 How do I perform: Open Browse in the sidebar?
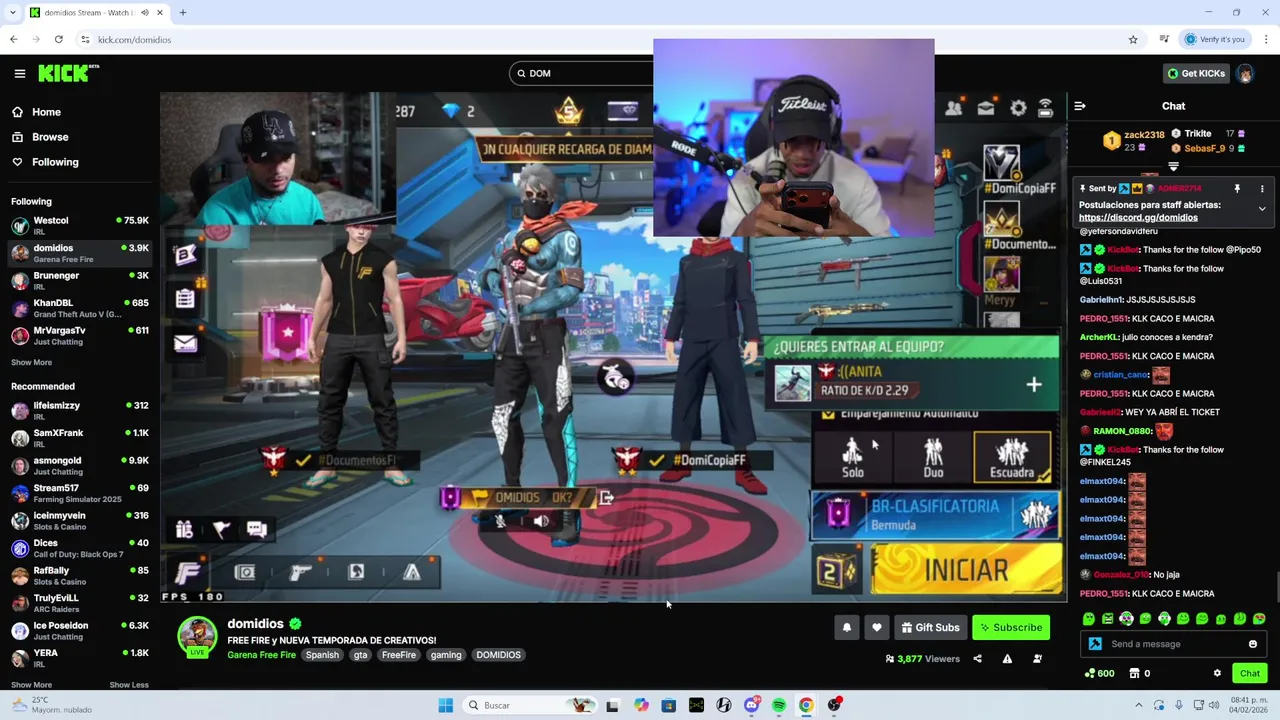[x=40, y=137]
